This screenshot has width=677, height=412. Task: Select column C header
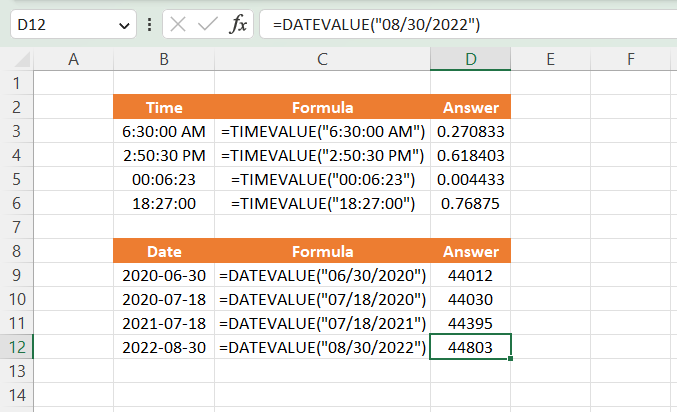[x=322, y=60]
